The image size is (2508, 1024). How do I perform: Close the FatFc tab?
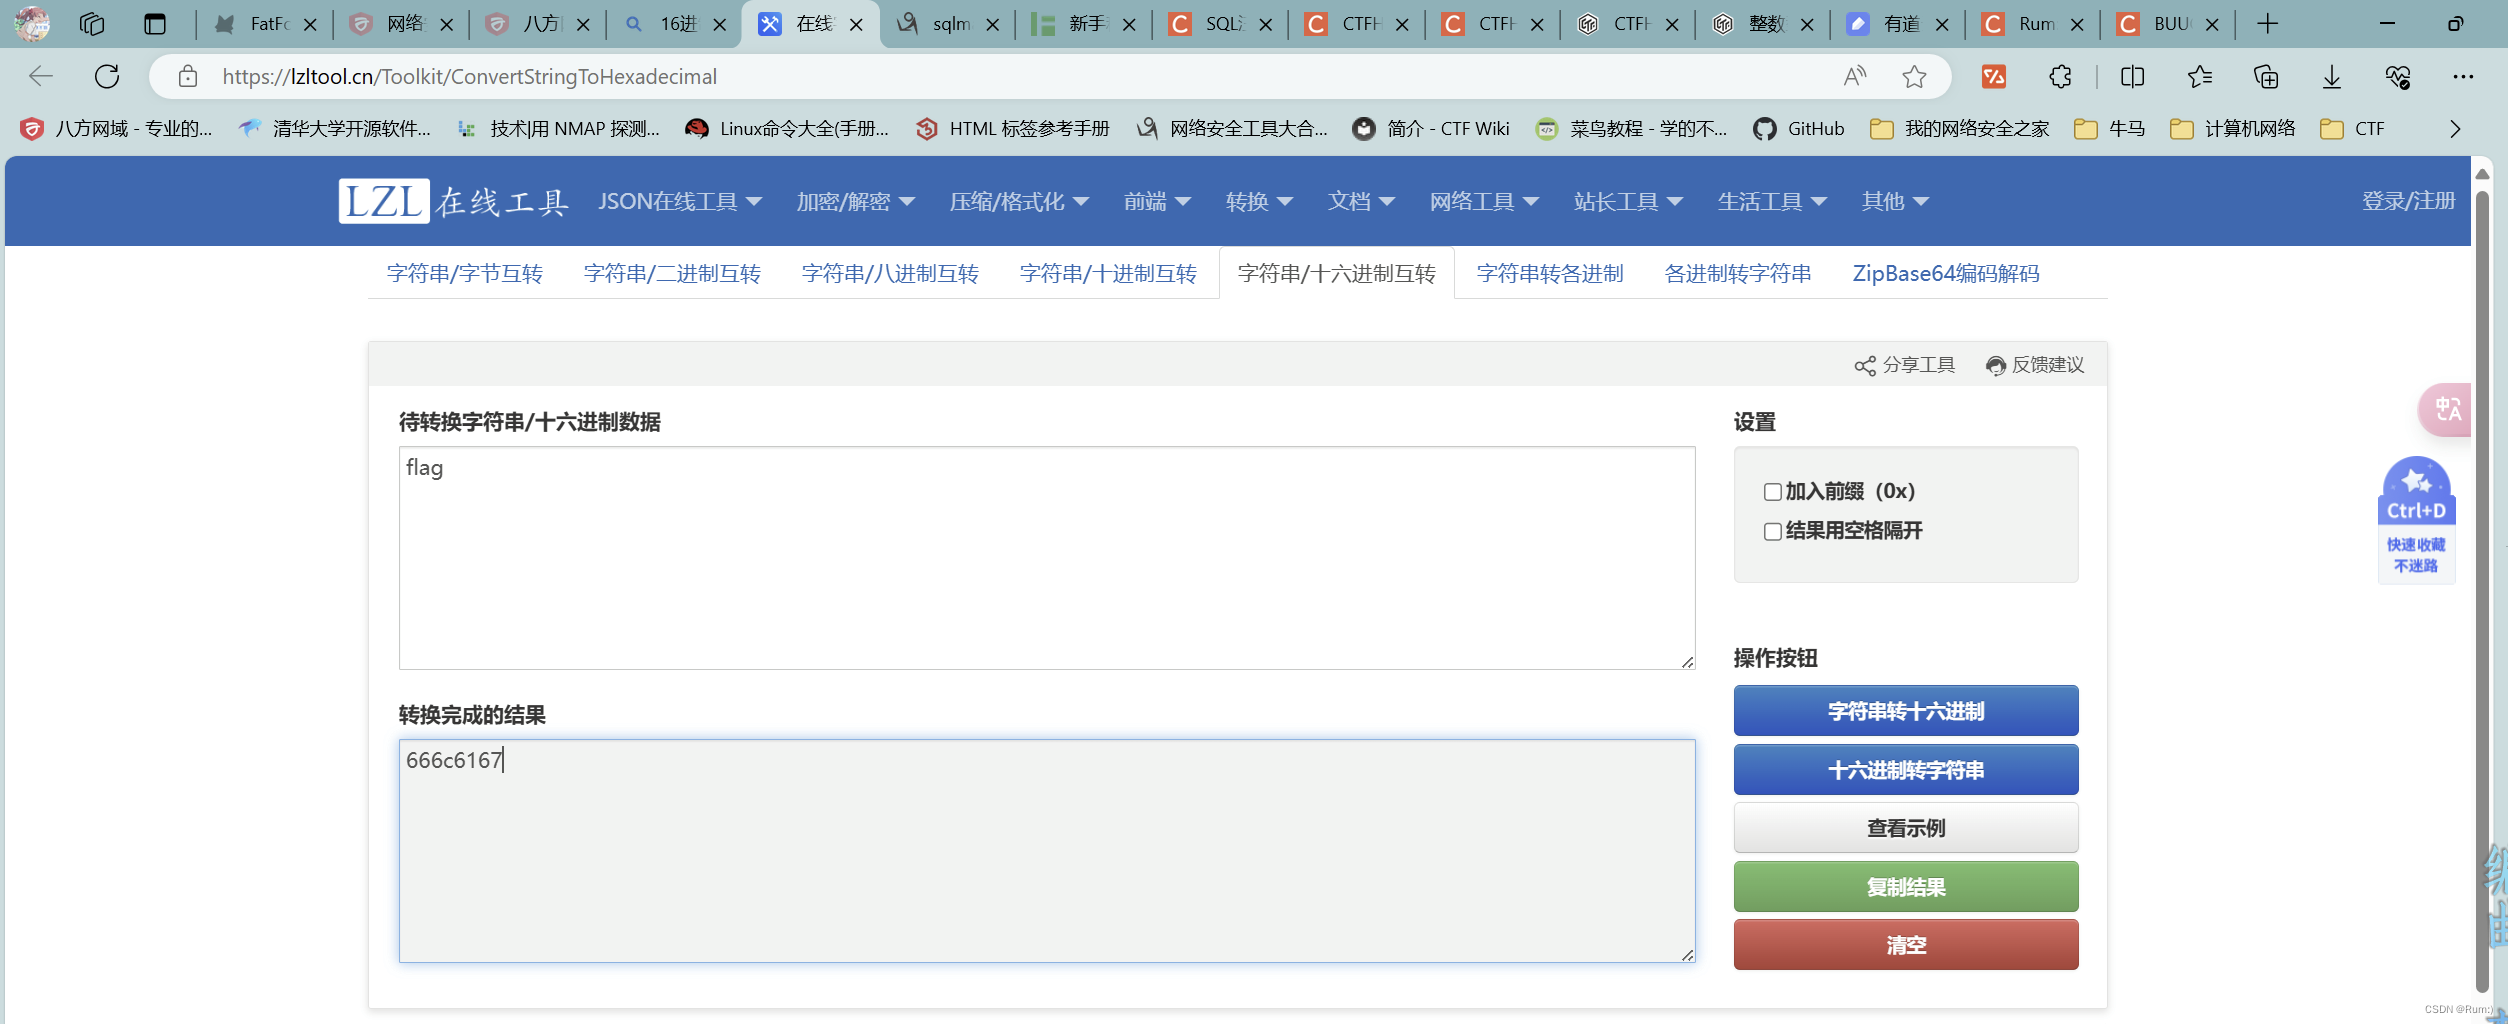pyautogui.click(x=310, y=25)
